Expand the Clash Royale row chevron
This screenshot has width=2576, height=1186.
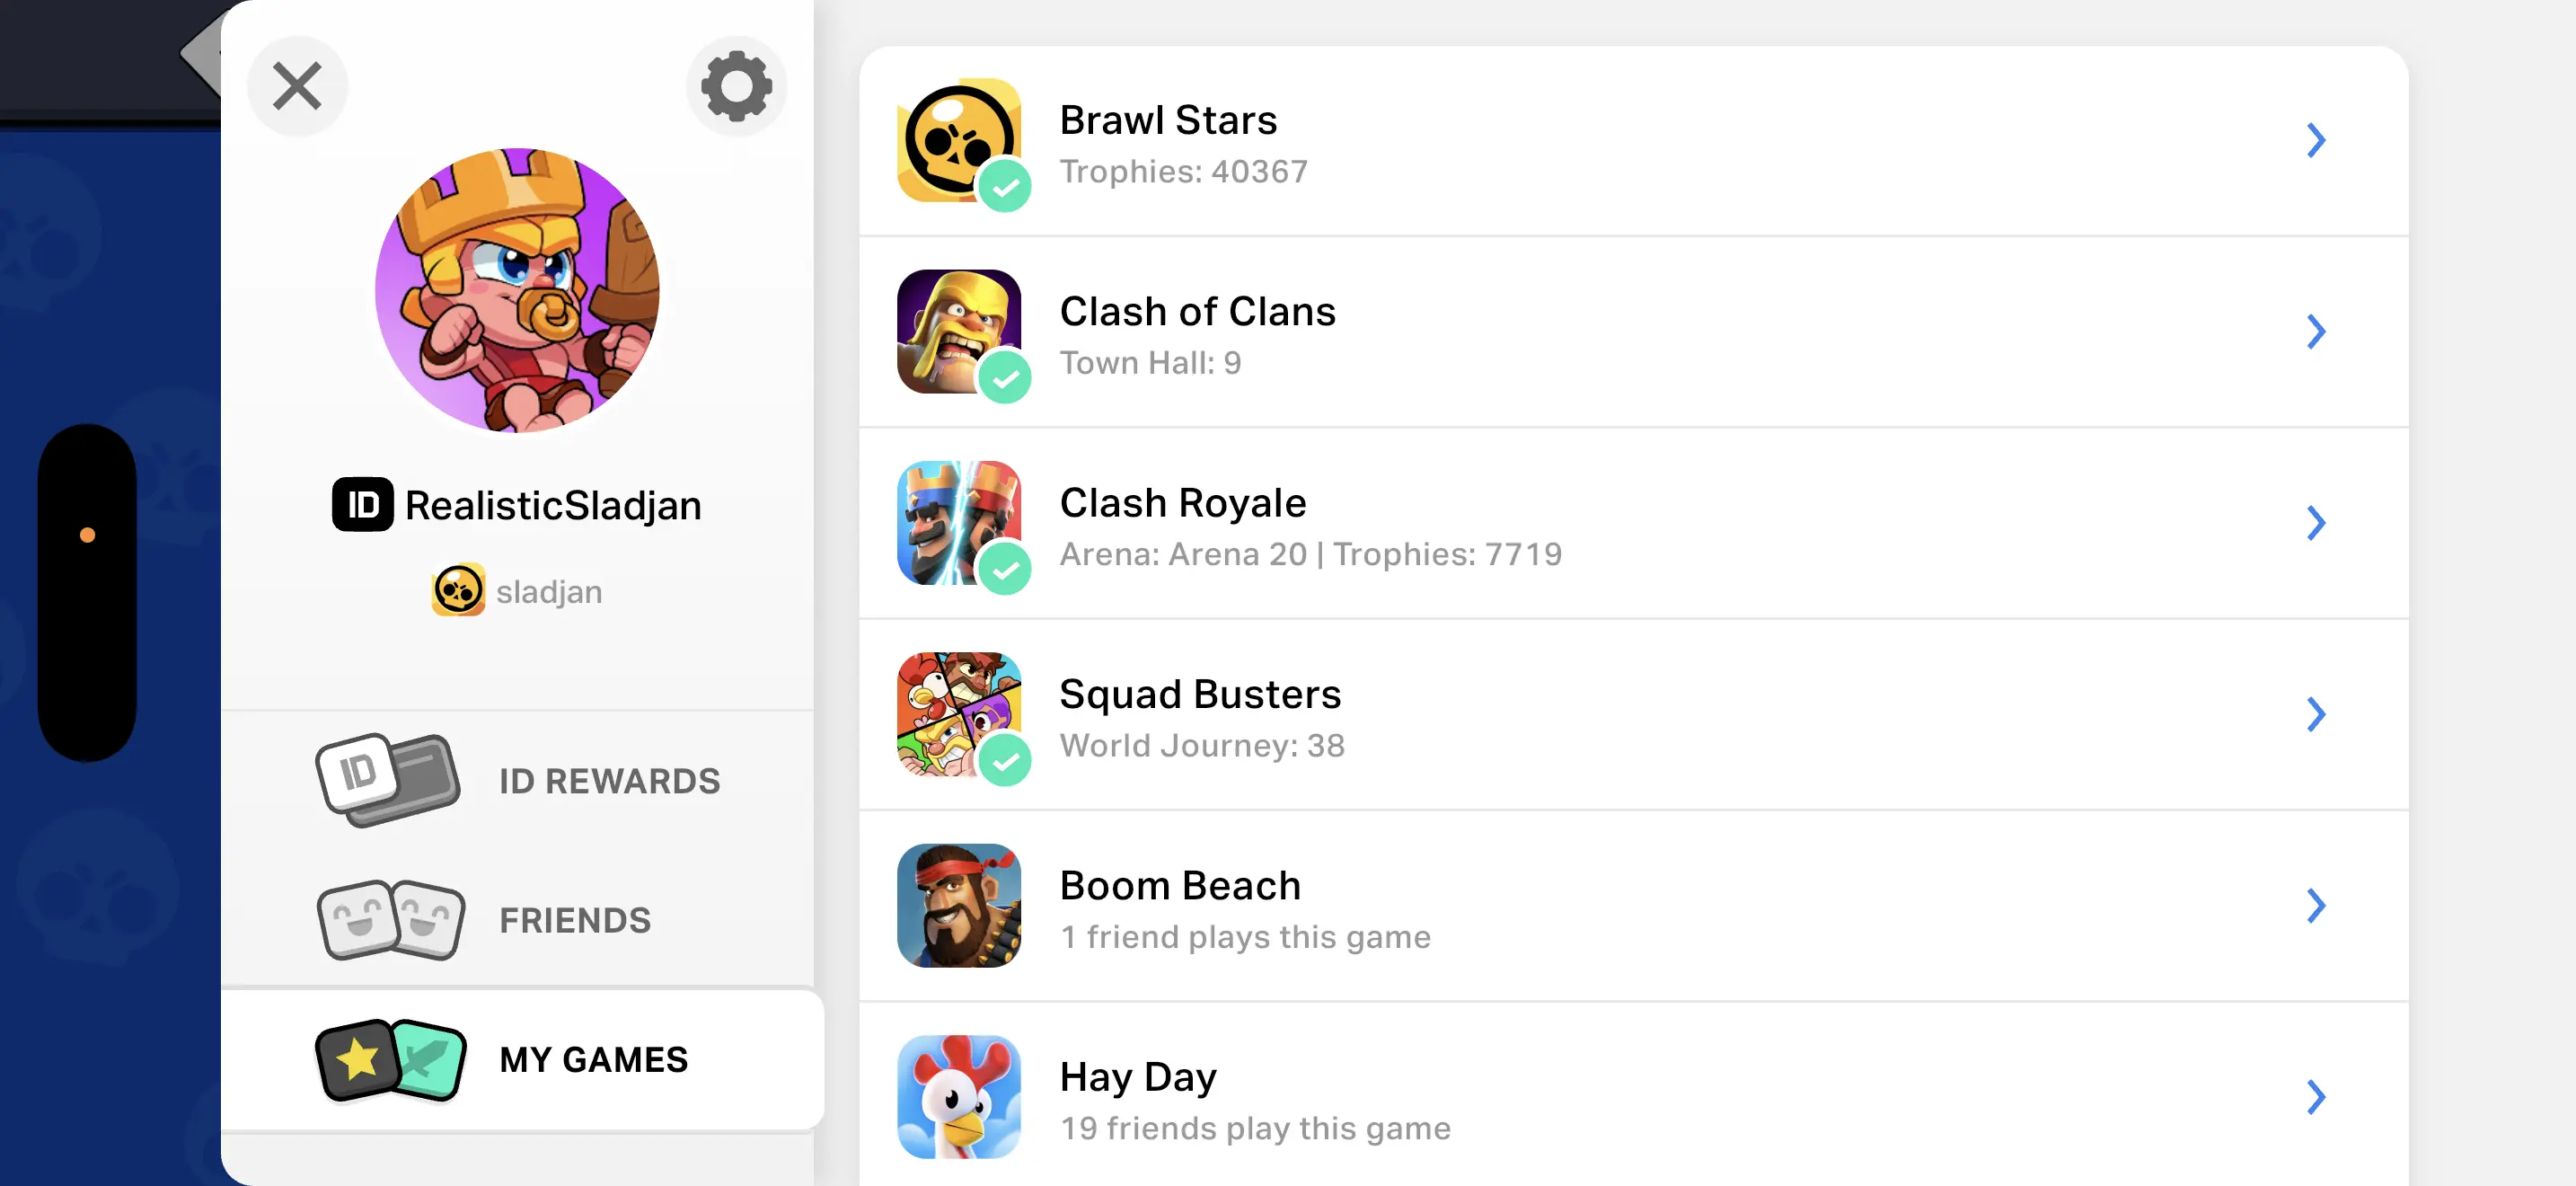(x=2315, y=523)
